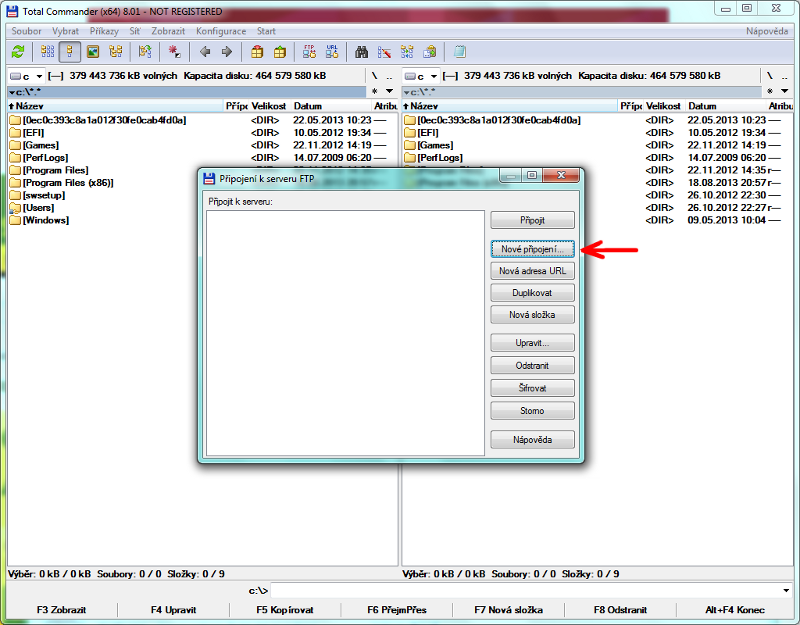Open the Konfigurace menu
Image resolution: width=800 pixels, height=625 pixels.
tap(221, 31)
